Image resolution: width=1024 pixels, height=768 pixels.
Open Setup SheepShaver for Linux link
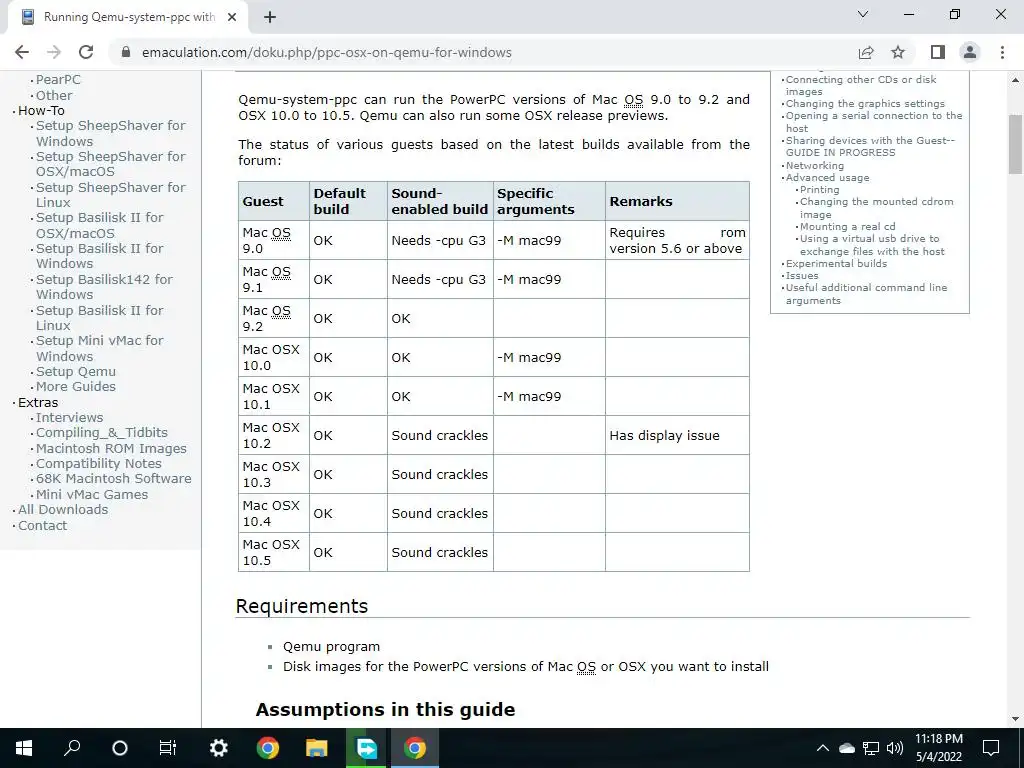pos(110,195)
